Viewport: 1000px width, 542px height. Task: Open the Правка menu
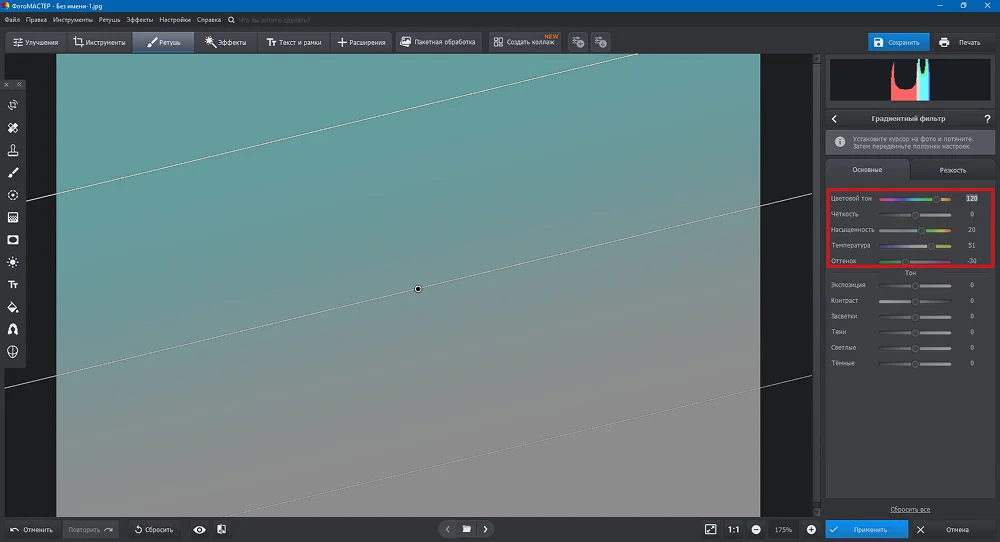point(36,20)
